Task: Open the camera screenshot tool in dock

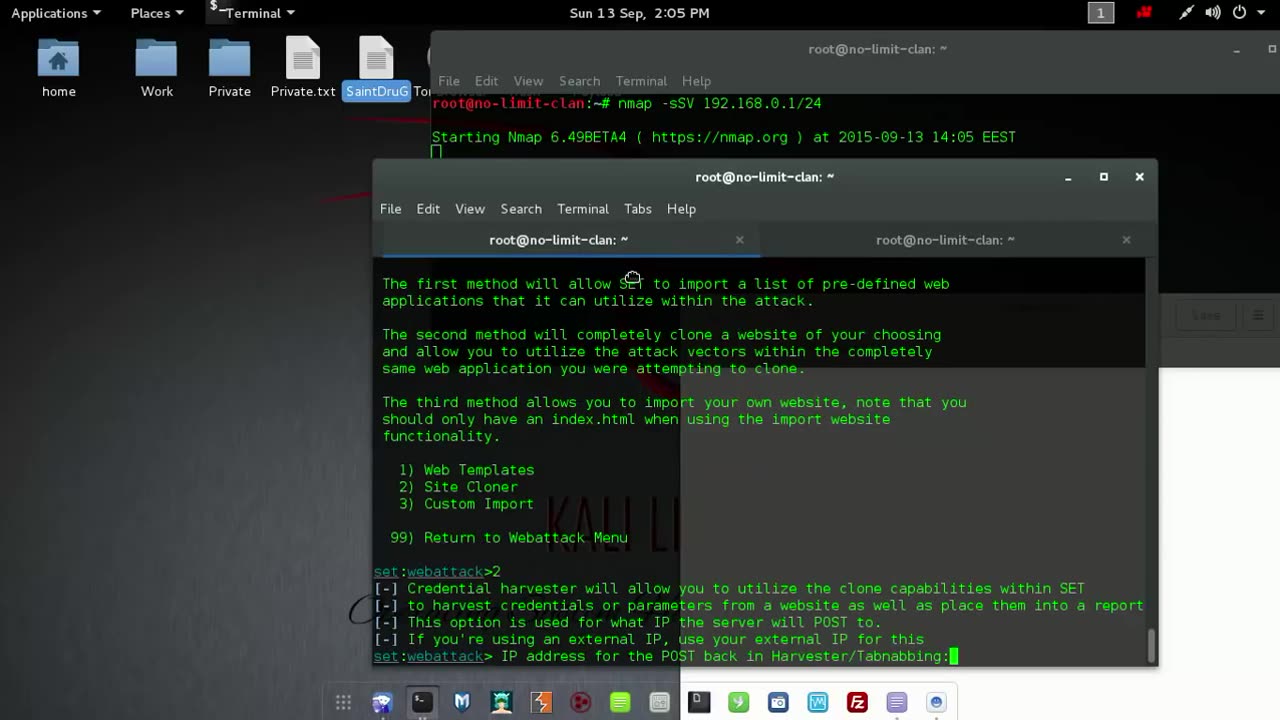Action: pos(778,703)
